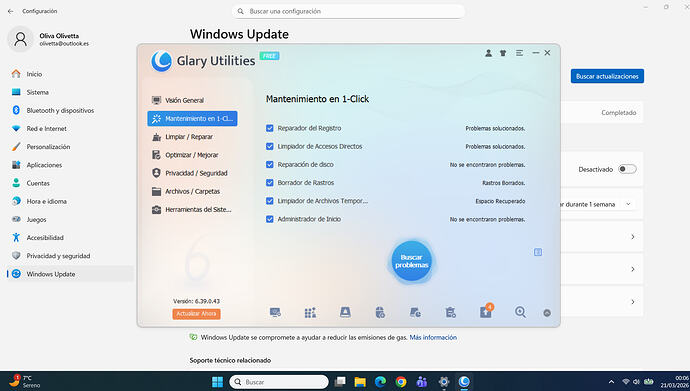Click the disk pie-chart icon in bottom toolbar
Viewport: 690px width, 391px height.
pyautogui.click(x=415, y=313)
